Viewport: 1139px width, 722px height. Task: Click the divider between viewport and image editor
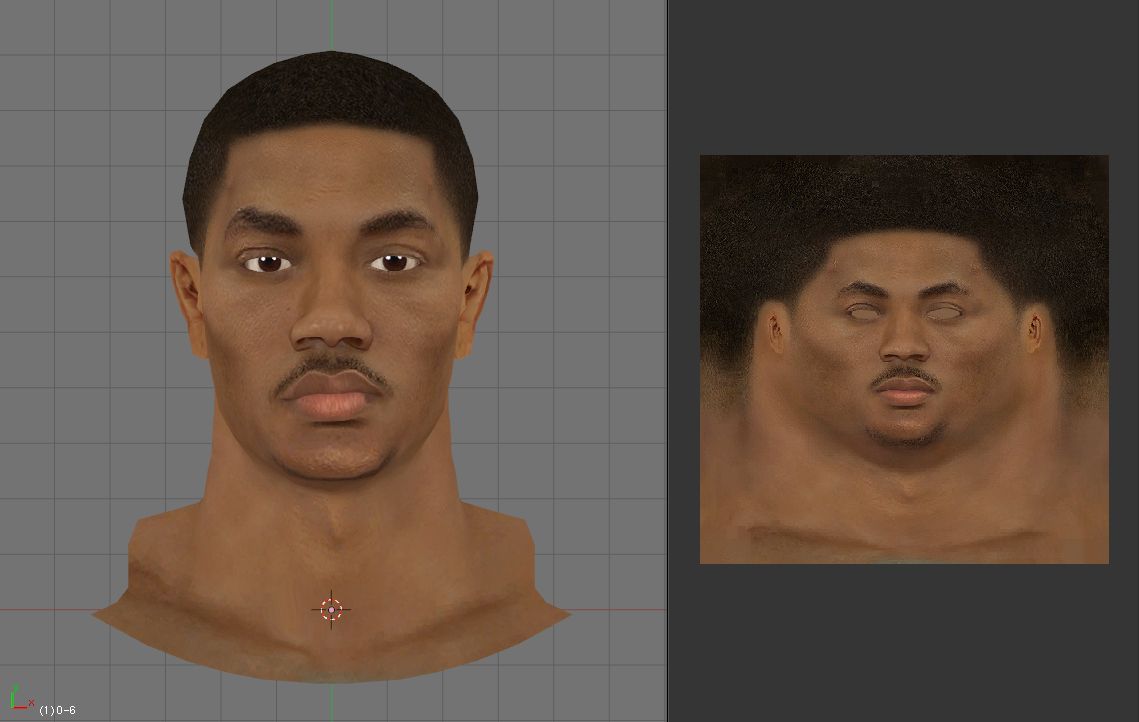(667, 360)
